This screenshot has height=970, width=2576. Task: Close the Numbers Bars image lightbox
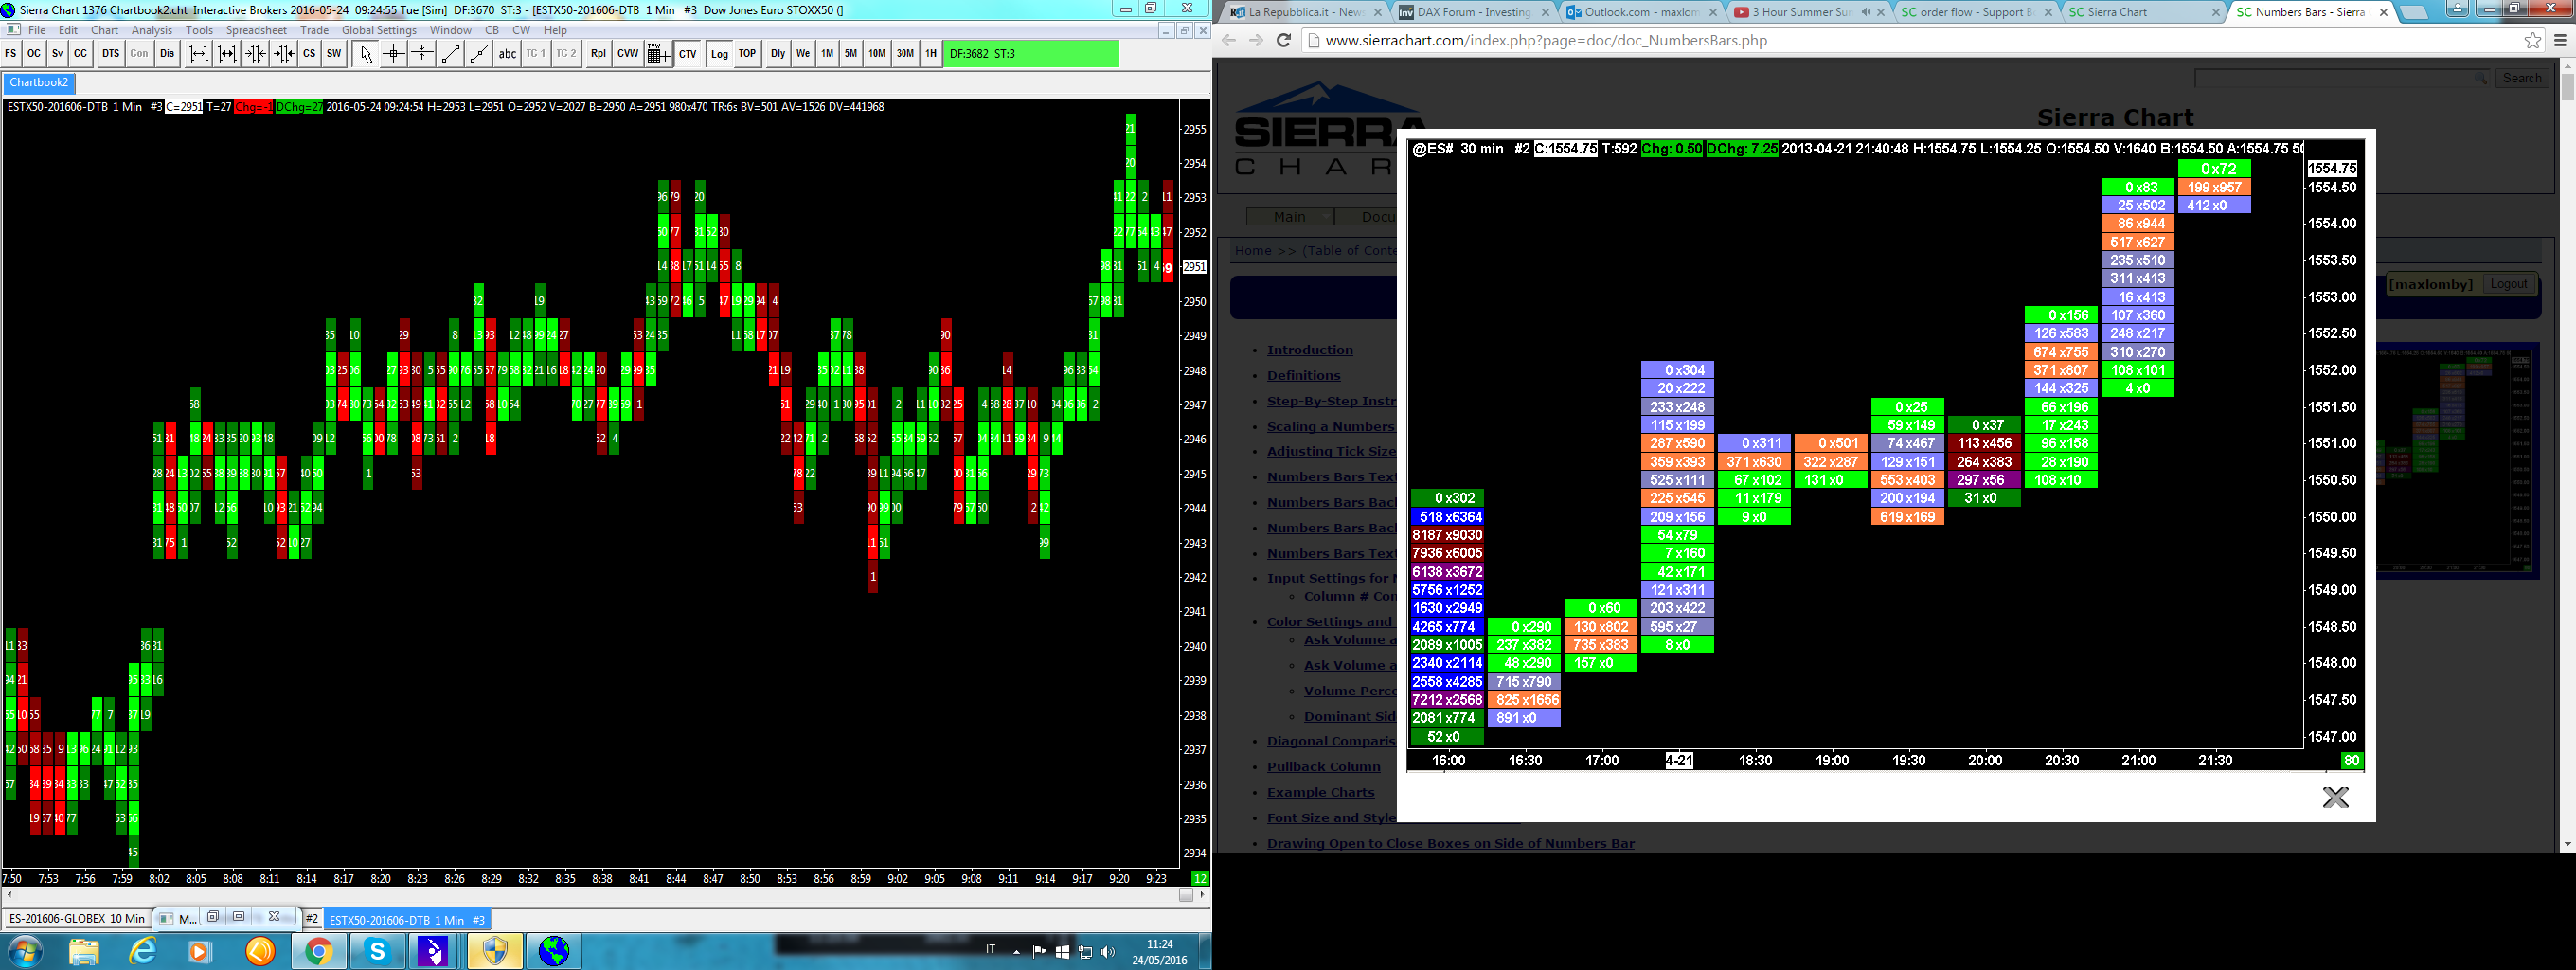pyautogui.click(x=2335, y=797)
